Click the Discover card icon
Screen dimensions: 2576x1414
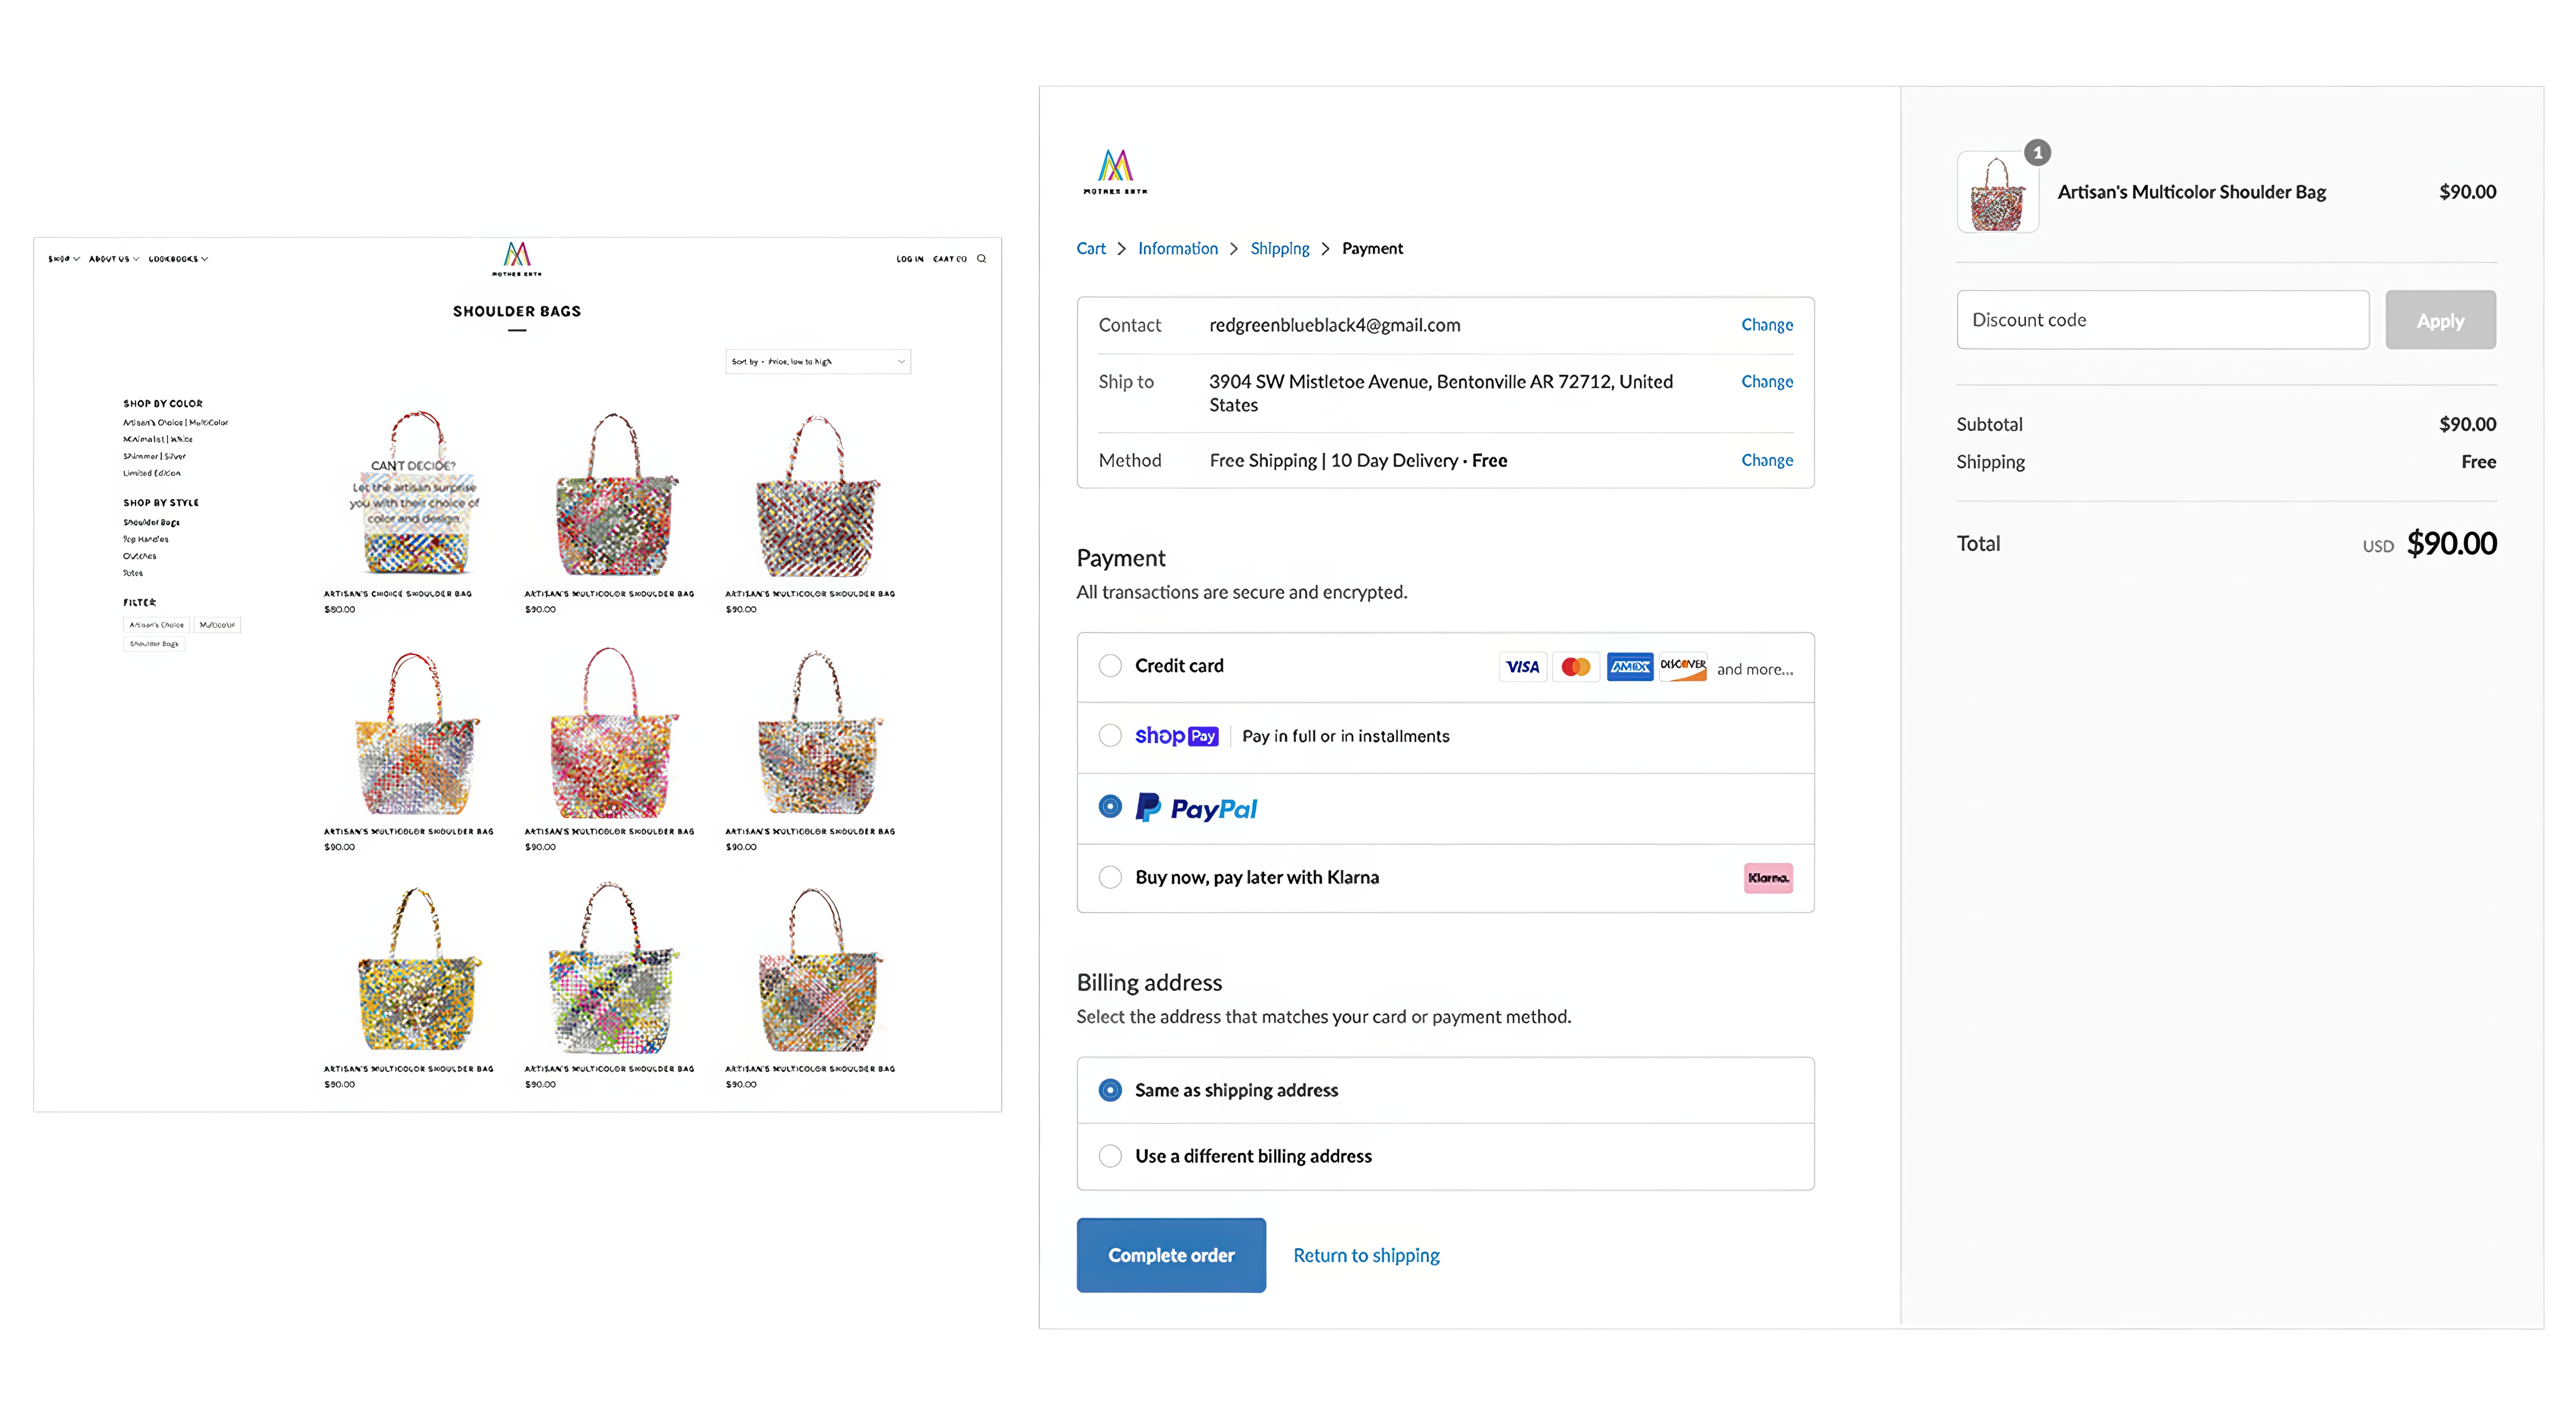pyautogui.click(x=1683, y=667)
